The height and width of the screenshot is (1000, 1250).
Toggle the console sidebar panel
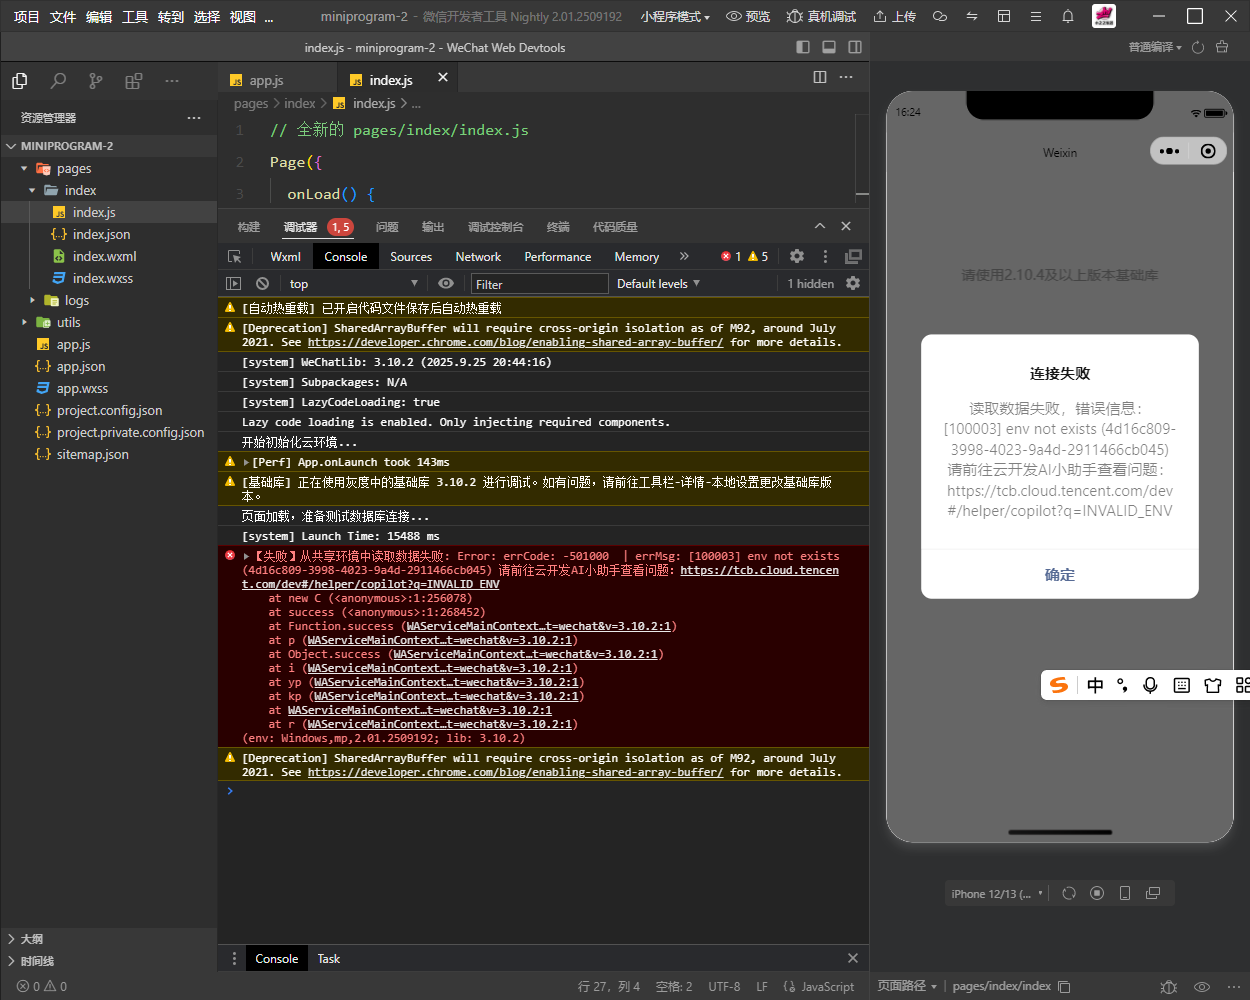234,284
